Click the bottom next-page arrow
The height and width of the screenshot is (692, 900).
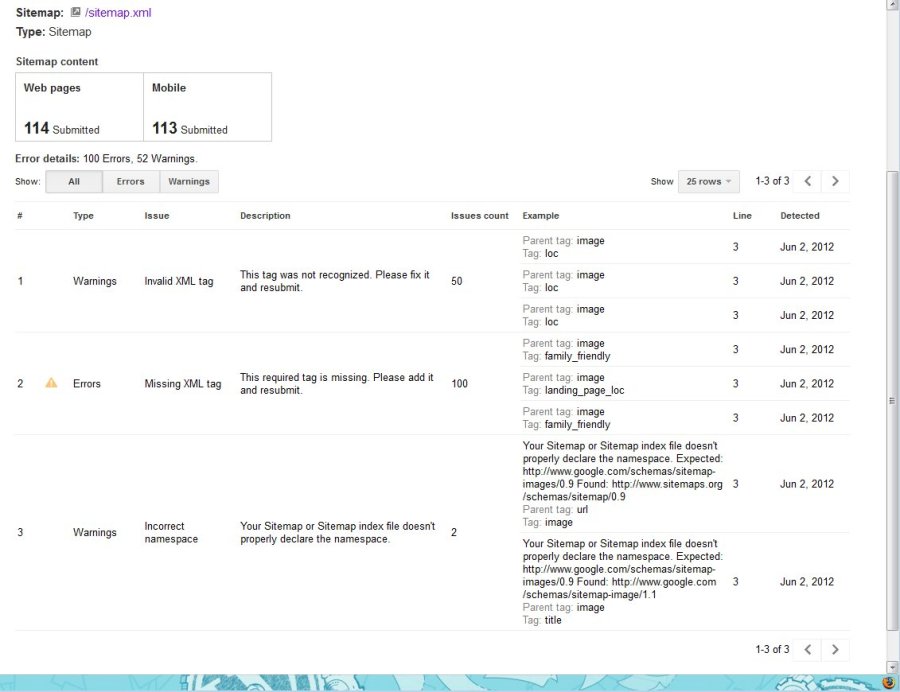pyautogui.click(x=835, y=649)
